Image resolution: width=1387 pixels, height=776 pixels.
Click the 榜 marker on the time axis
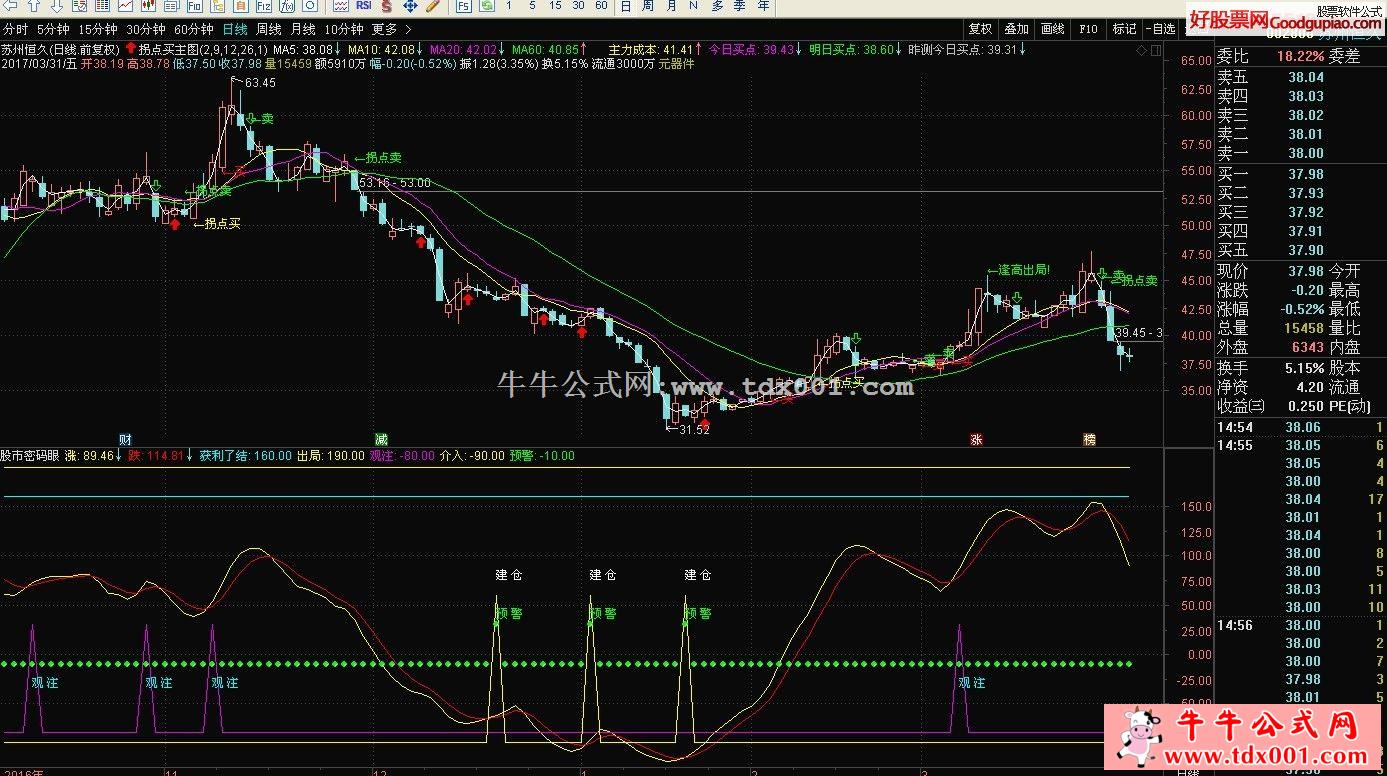pyautogui.click(x=1089, y=439)
